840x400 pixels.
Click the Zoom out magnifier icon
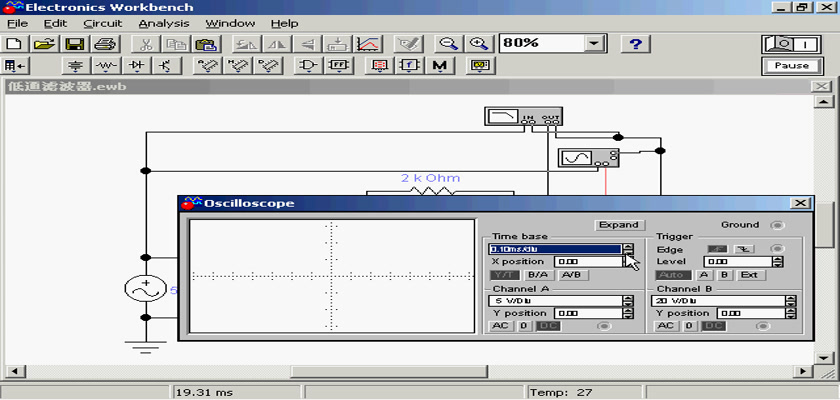(448, 44)
